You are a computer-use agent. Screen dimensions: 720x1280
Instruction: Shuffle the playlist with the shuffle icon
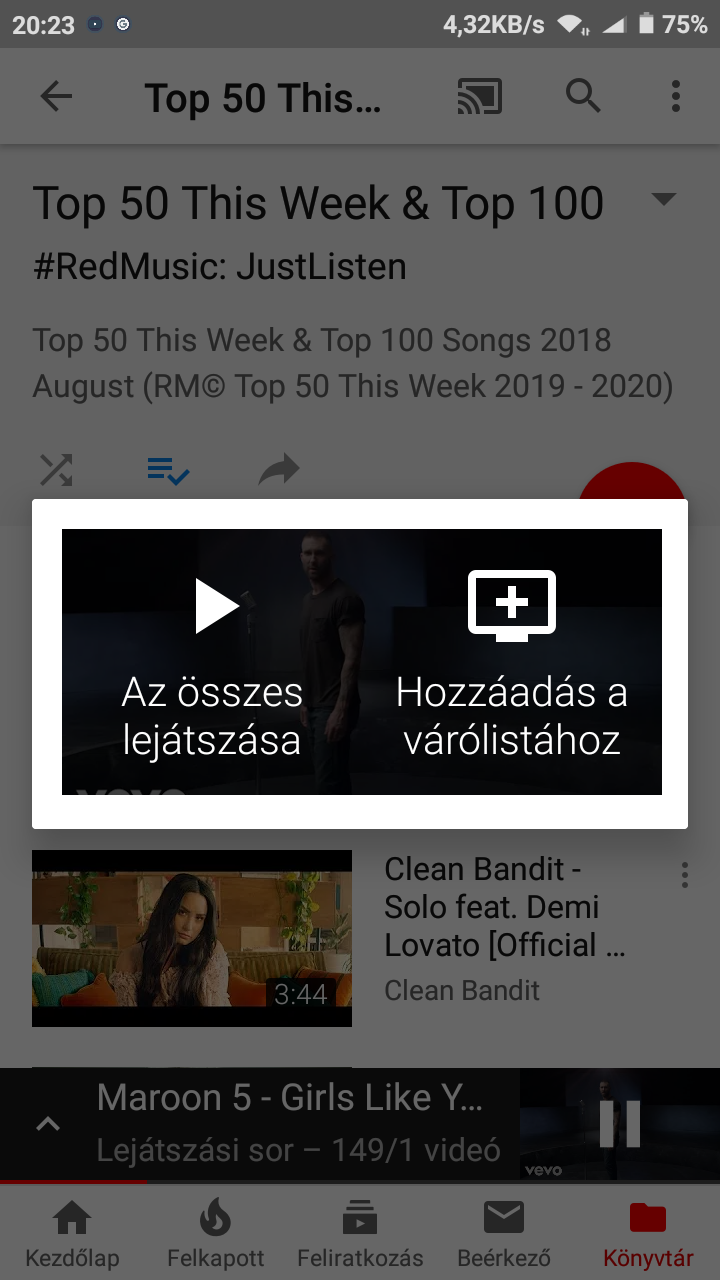tap(56, 469)
